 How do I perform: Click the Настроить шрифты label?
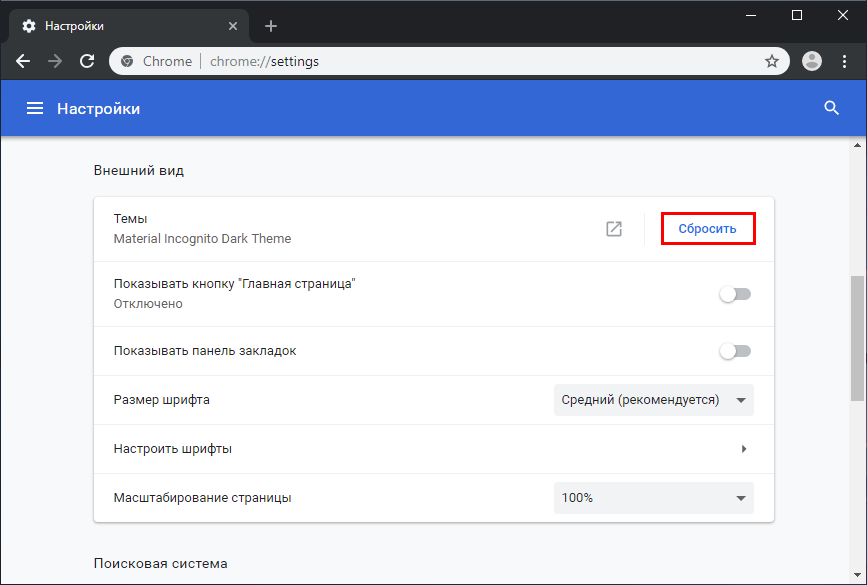point(173,448)
